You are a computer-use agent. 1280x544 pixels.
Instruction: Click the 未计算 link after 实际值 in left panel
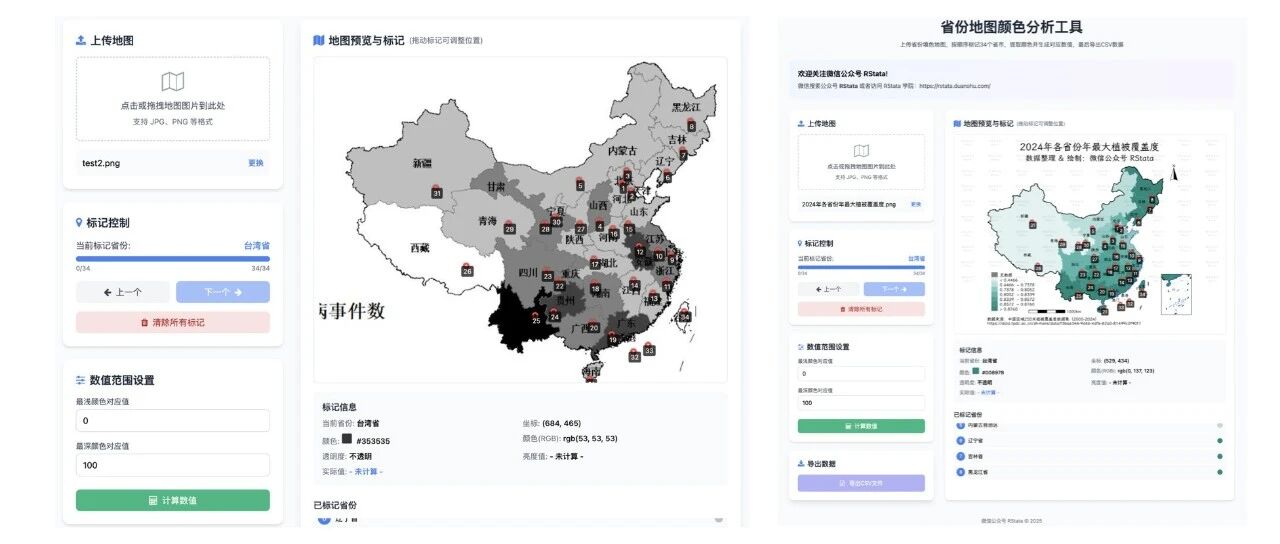pos(368,471)
